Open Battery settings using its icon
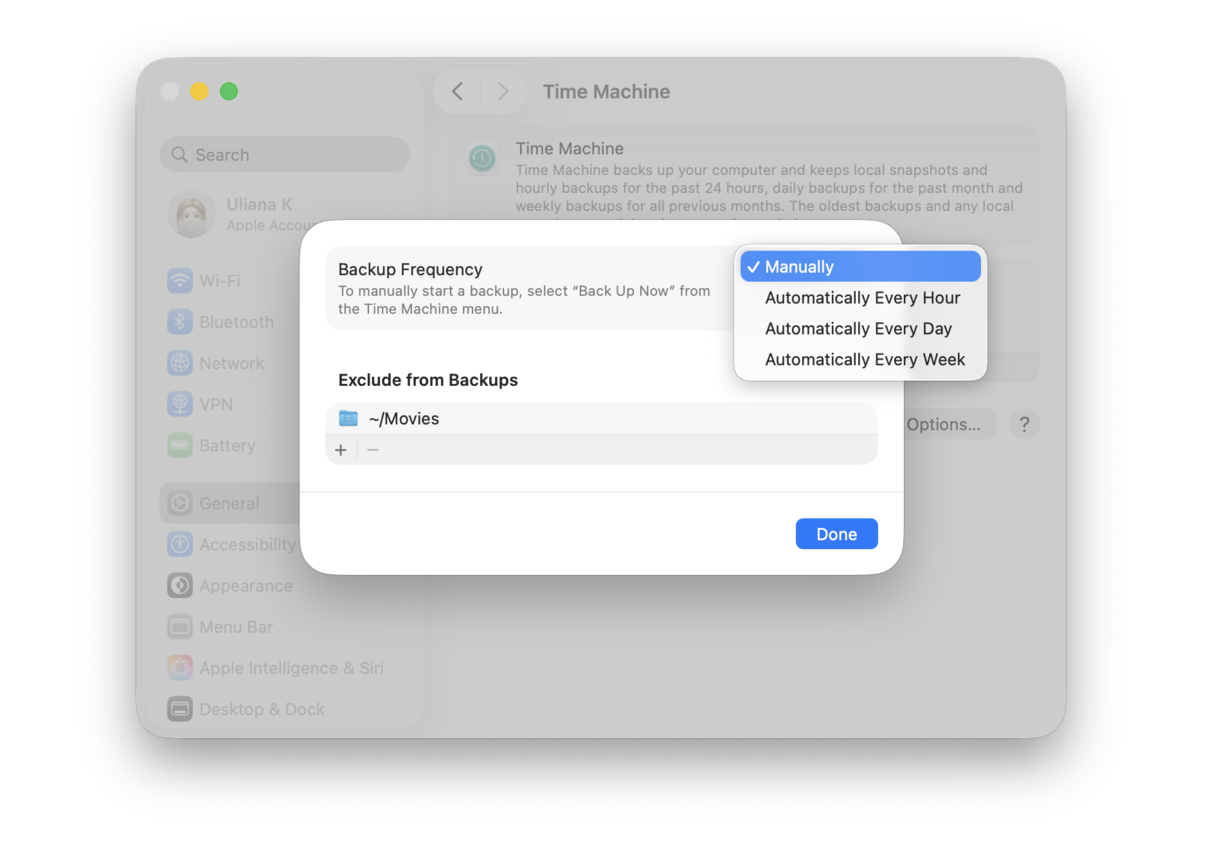Image resolution: width=1215 pixels, height=845 pixels. pos(180,445)
